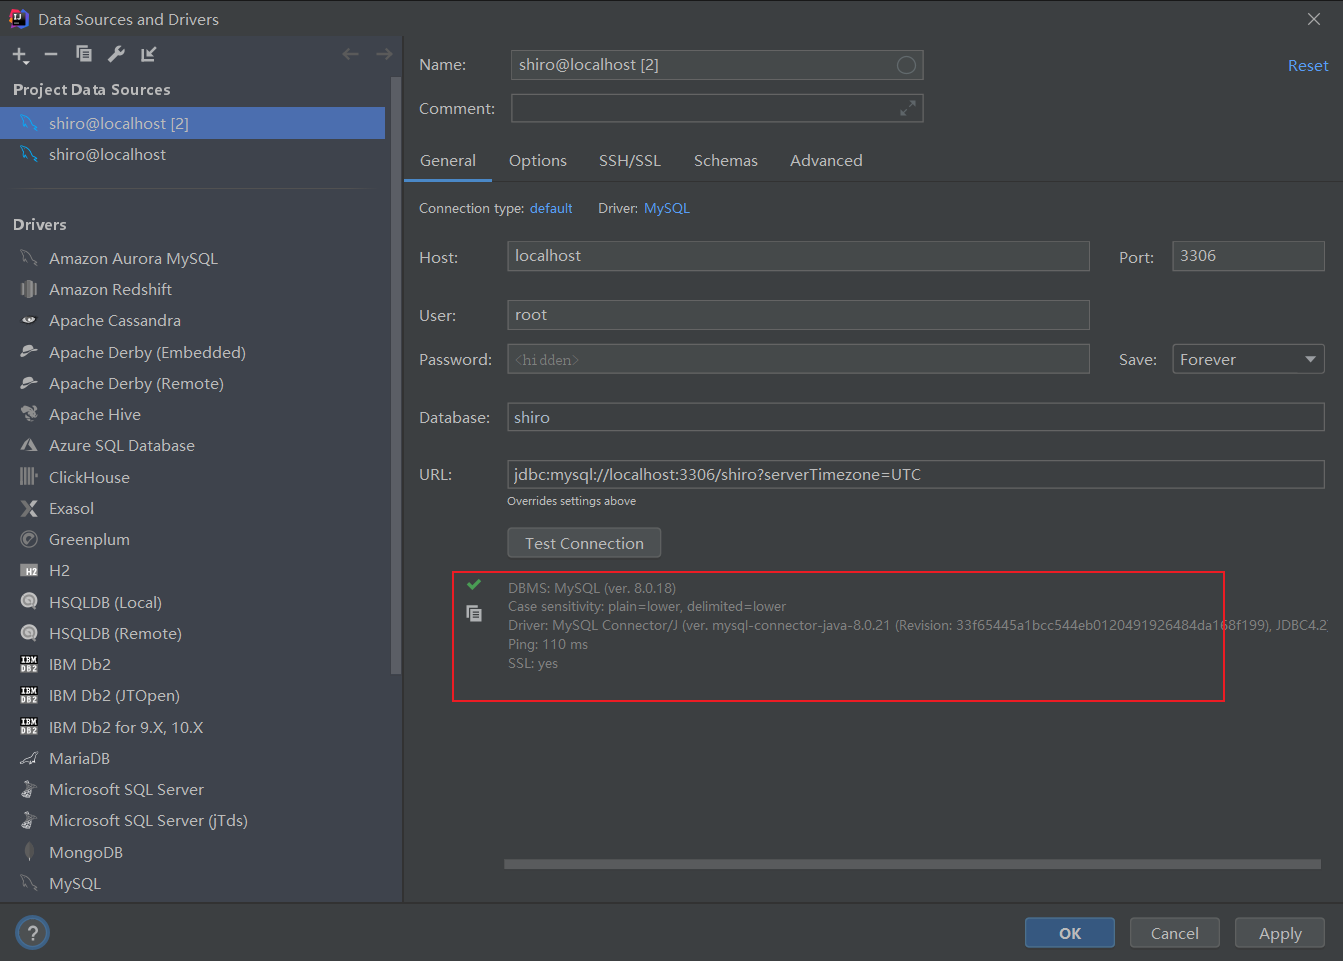Switch the driver from MySQL
The width and height of the screenshot is (1343, 961).
pos(666,208)
